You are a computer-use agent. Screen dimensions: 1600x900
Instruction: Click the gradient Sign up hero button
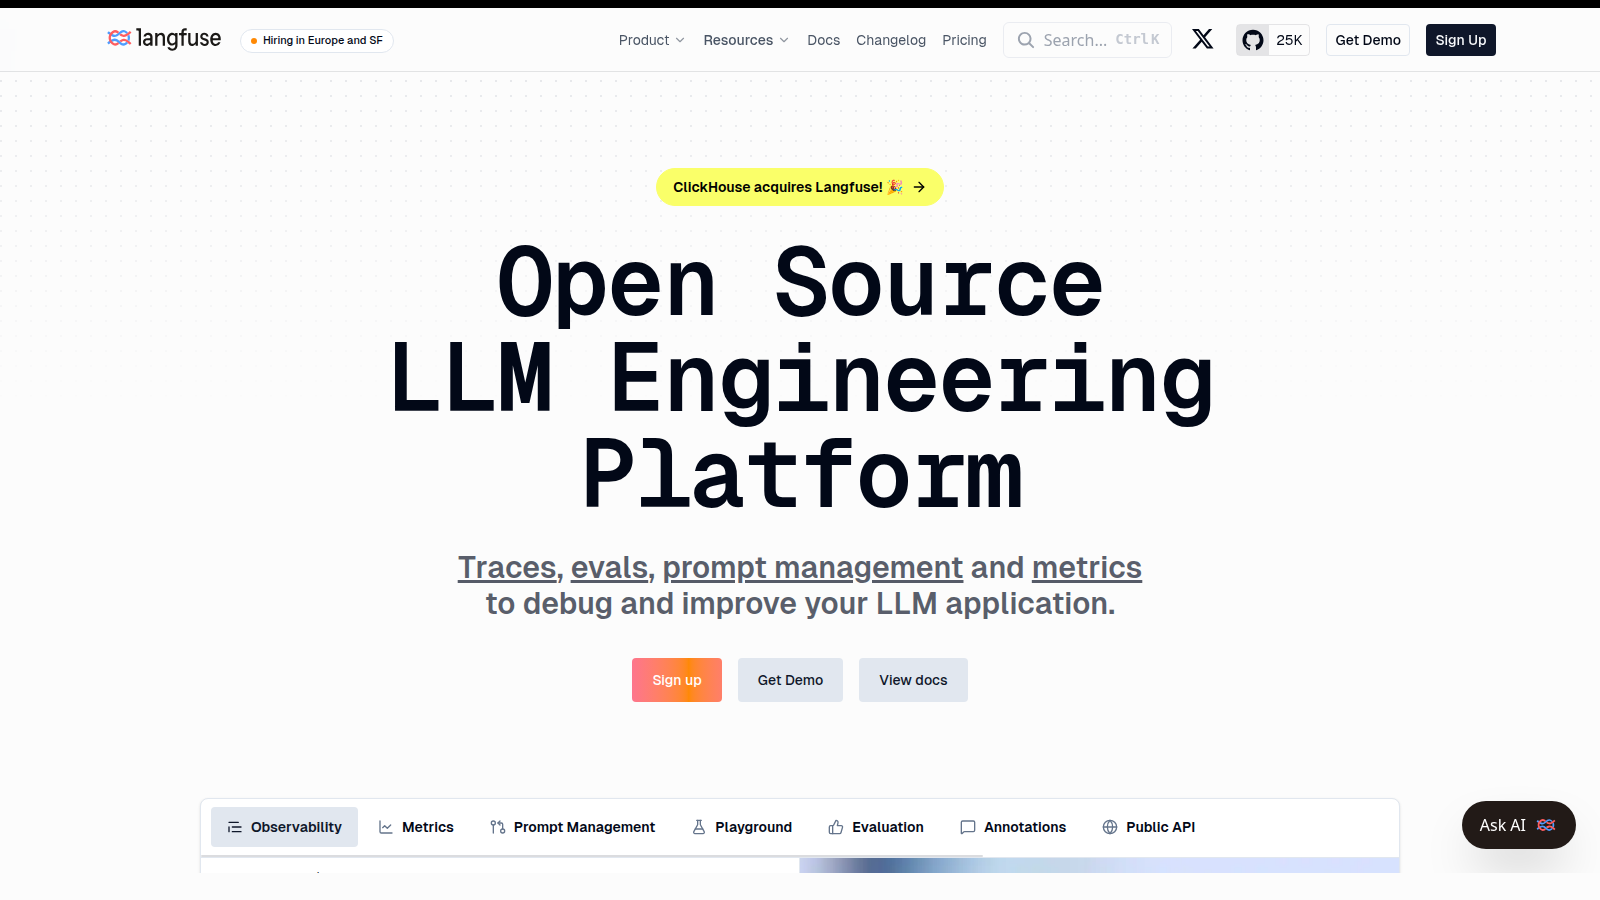[677, 680]
